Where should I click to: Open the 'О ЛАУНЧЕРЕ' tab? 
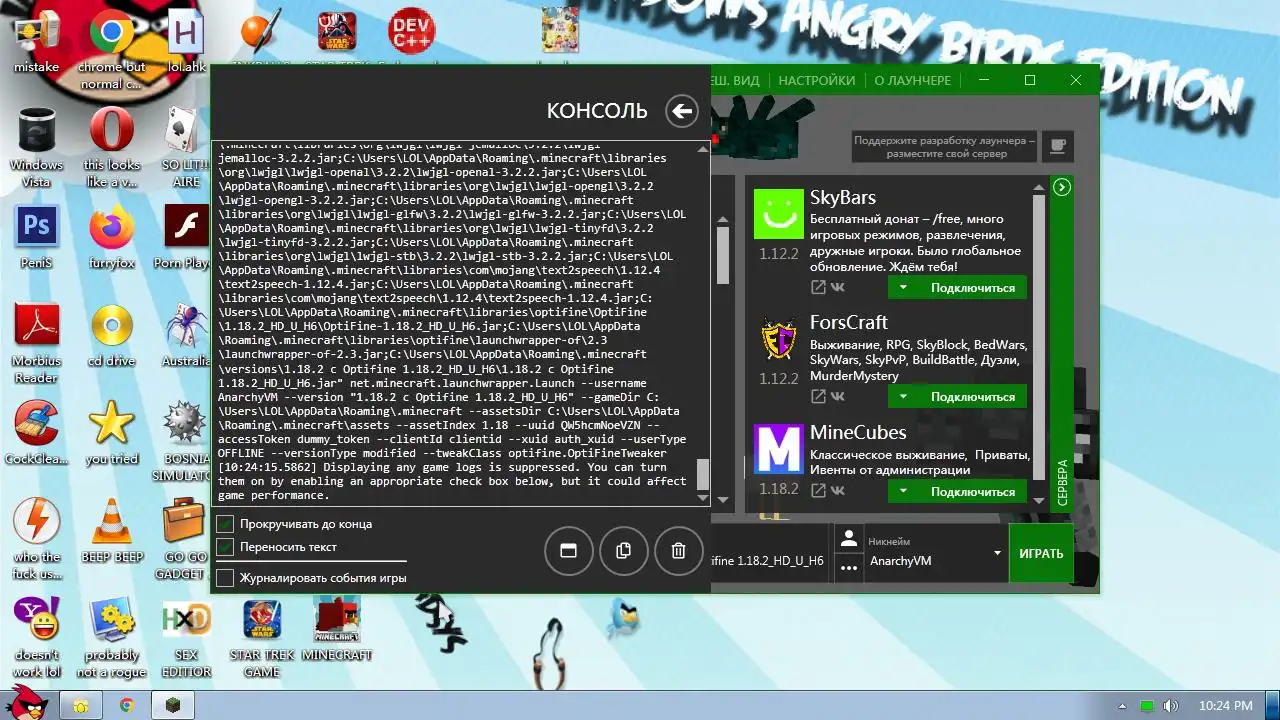[912, 81]
